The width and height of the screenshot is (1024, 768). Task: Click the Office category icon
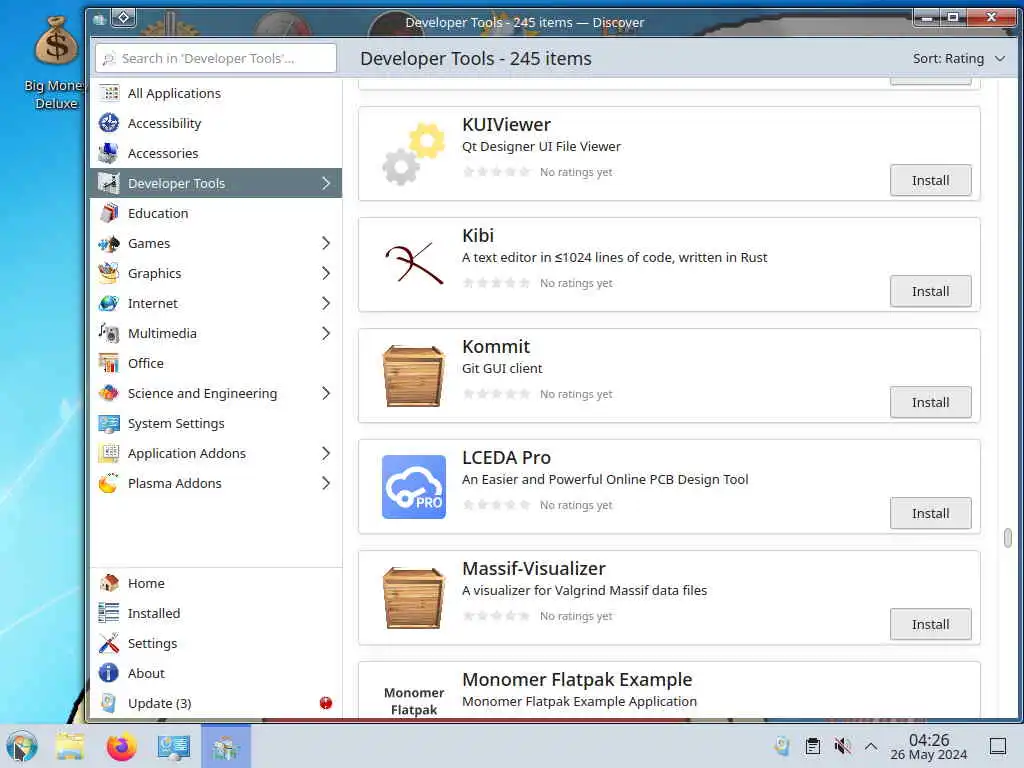click(x=109, y=364)
